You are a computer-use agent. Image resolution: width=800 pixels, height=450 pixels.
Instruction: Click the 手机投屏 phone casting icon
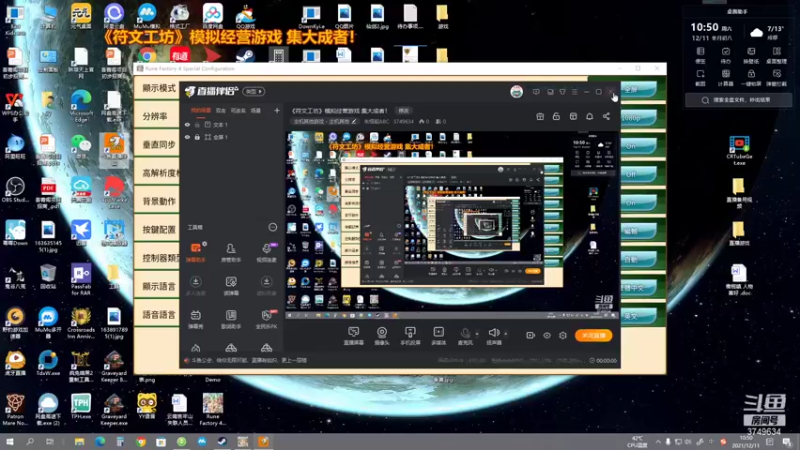tap(410, 336)
